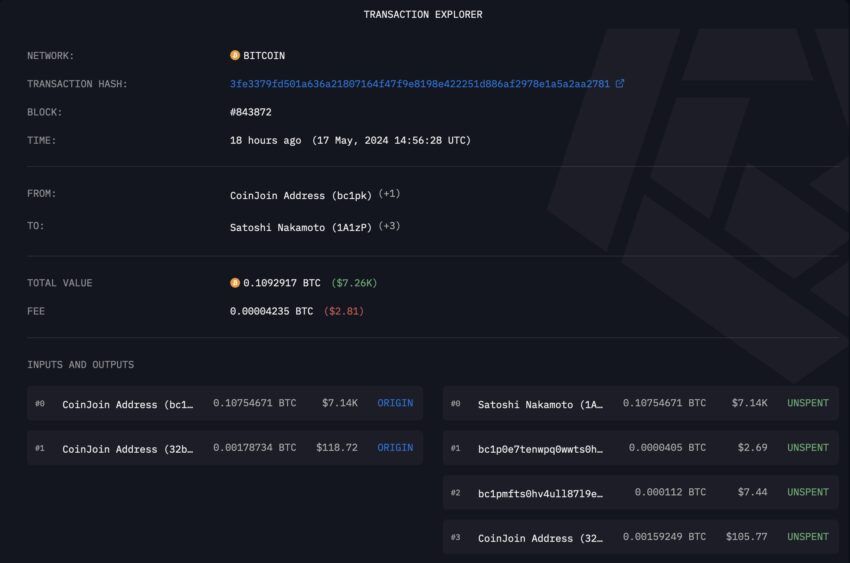Open the transaction hash link

[x=419, y=84]
